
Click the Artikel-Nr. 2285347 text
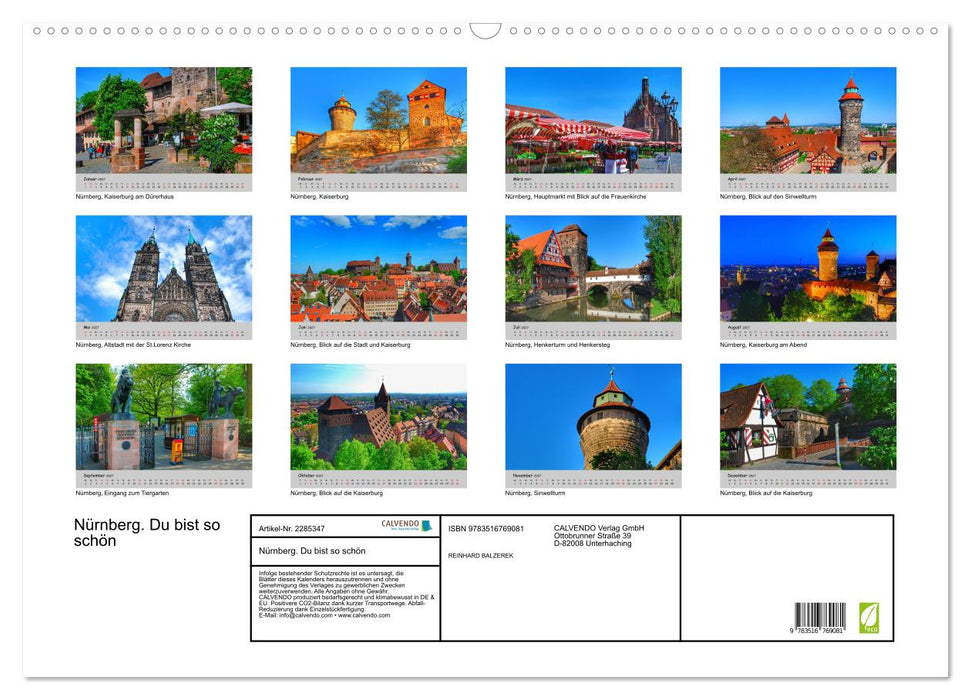tap(292, 528)
